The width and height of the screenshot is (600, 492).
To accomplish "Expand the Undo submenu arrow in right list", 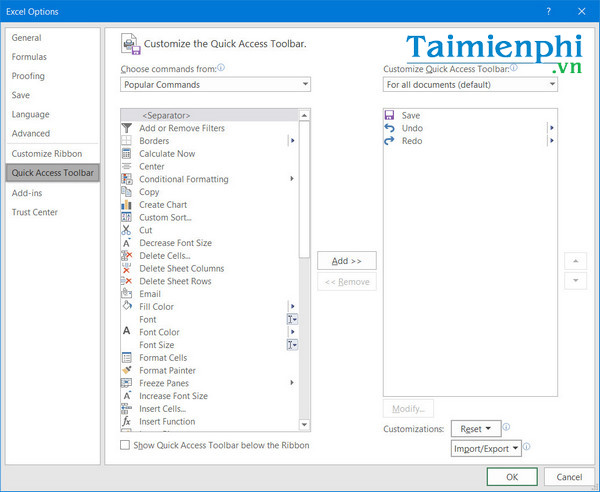I will click(x=552, y=128).
